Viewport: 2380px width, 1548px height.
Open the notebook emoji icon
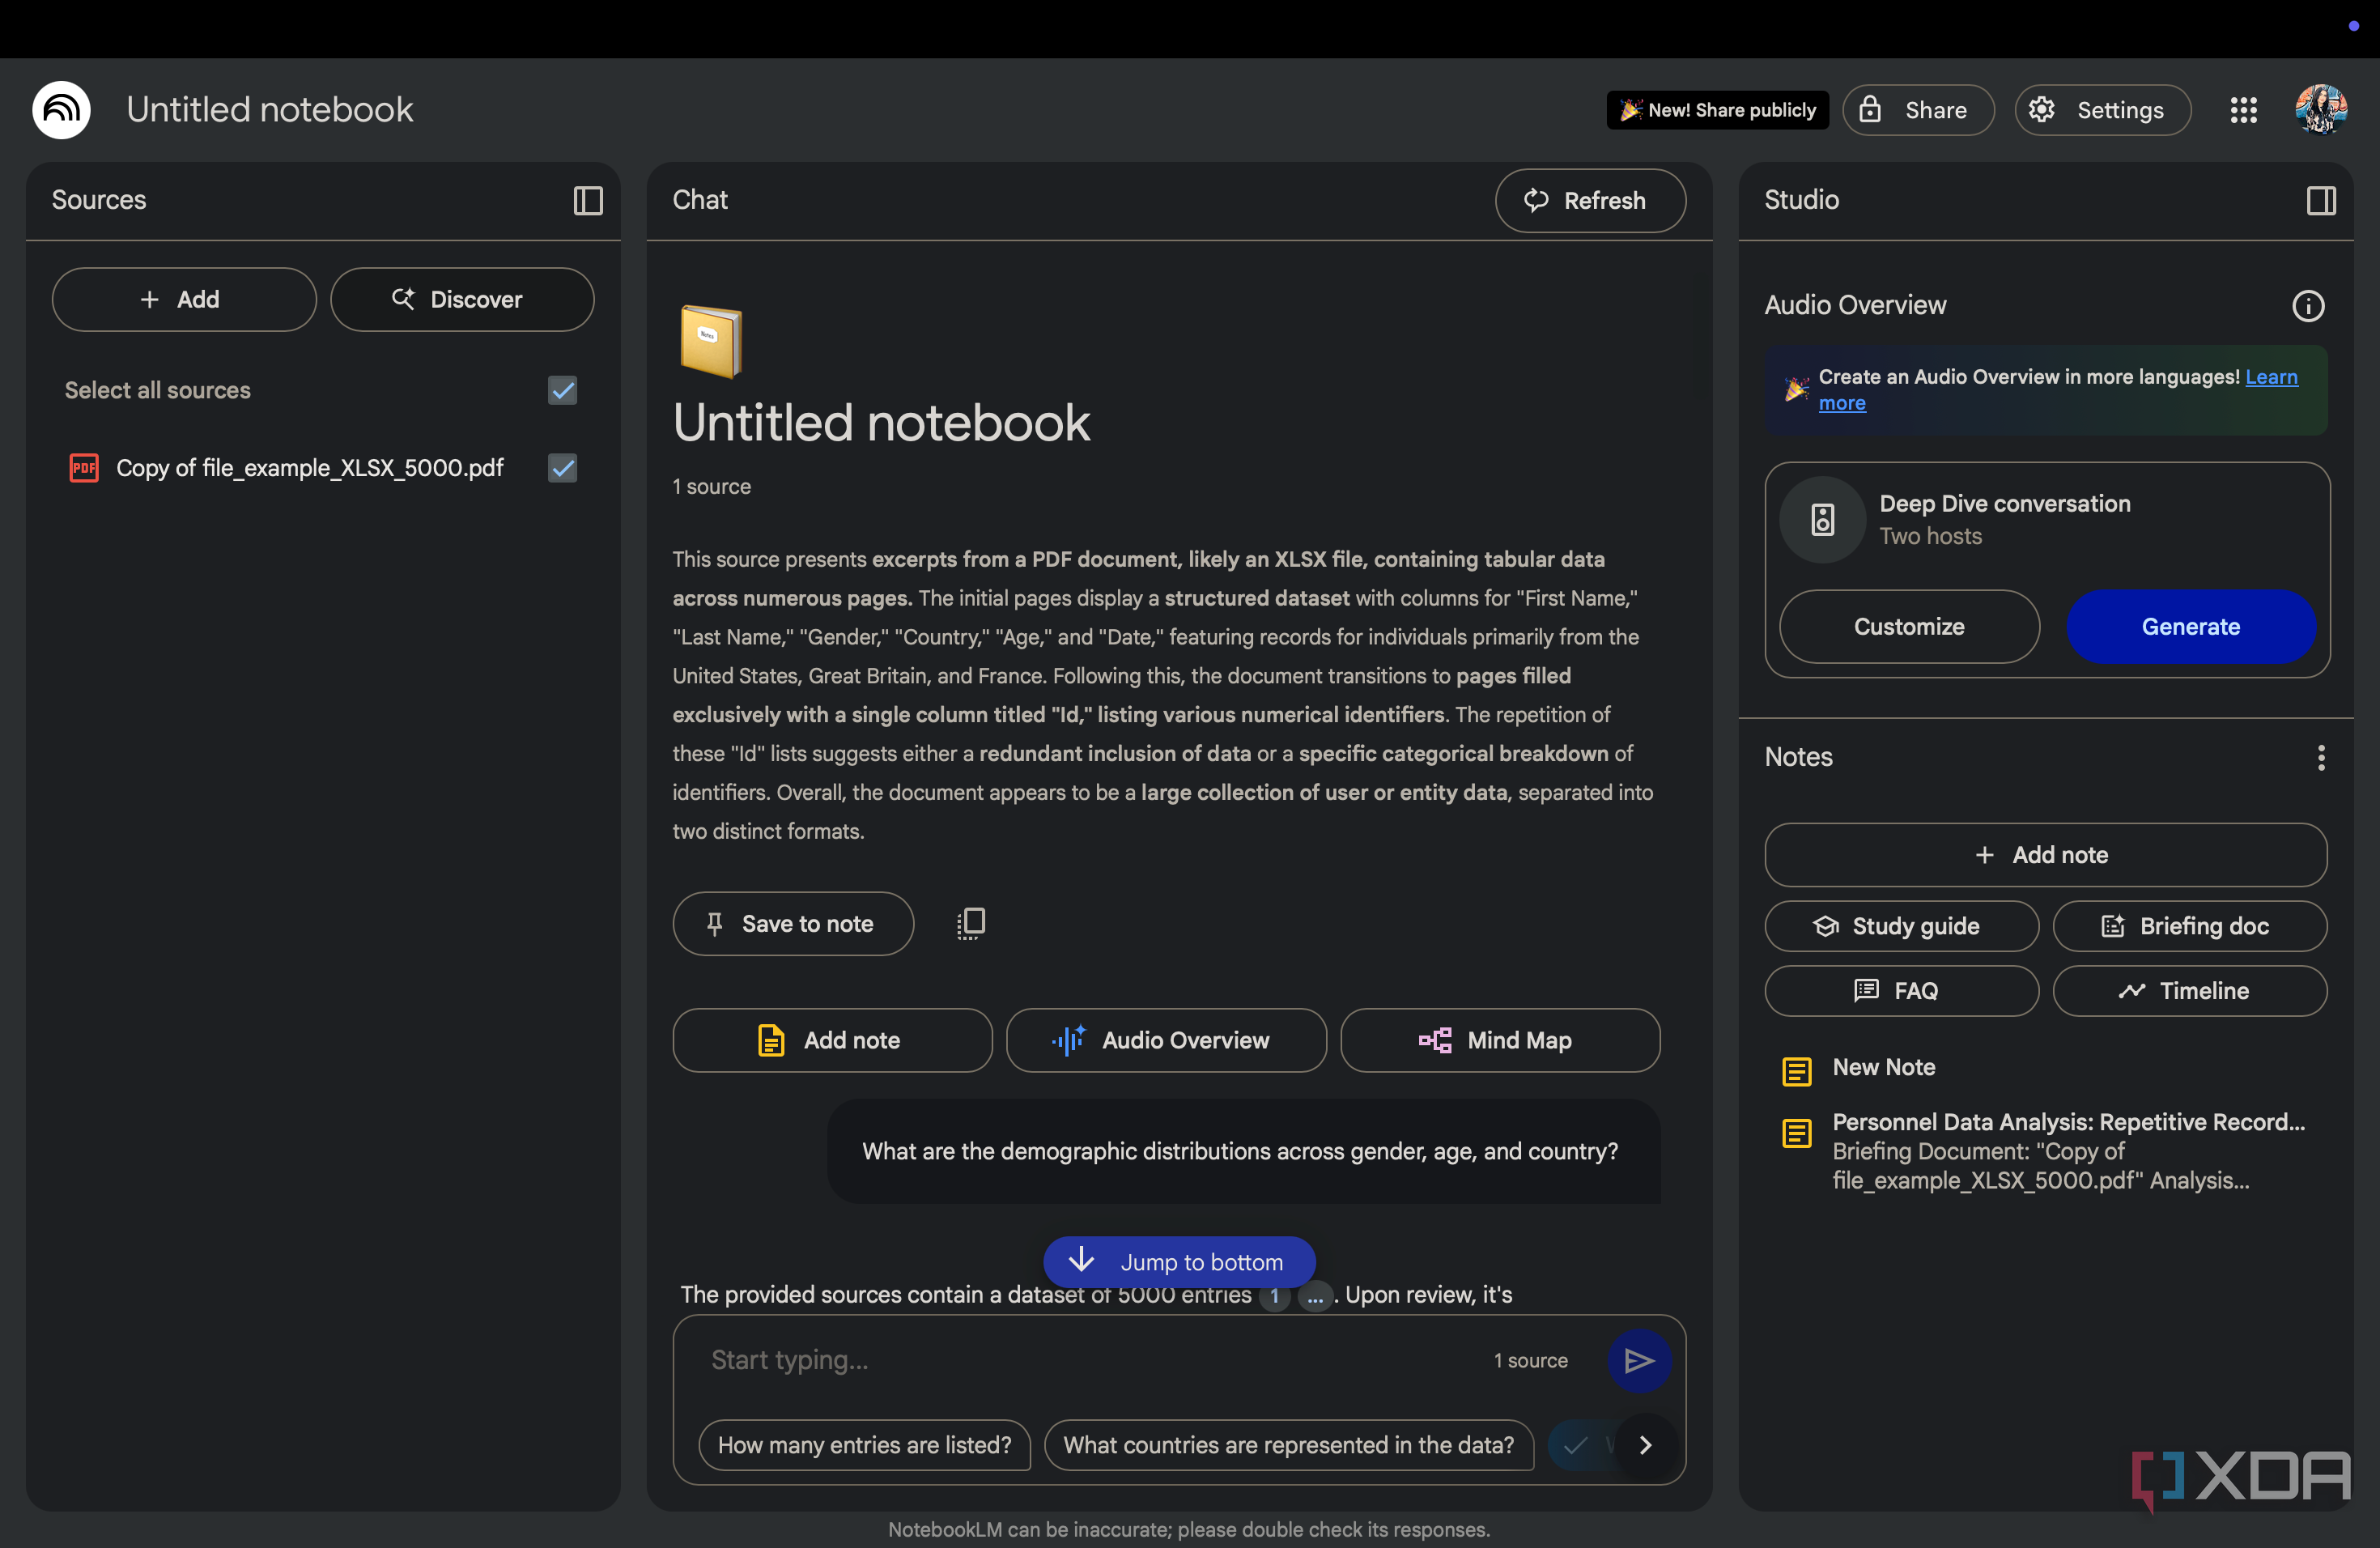coord(710,341)
